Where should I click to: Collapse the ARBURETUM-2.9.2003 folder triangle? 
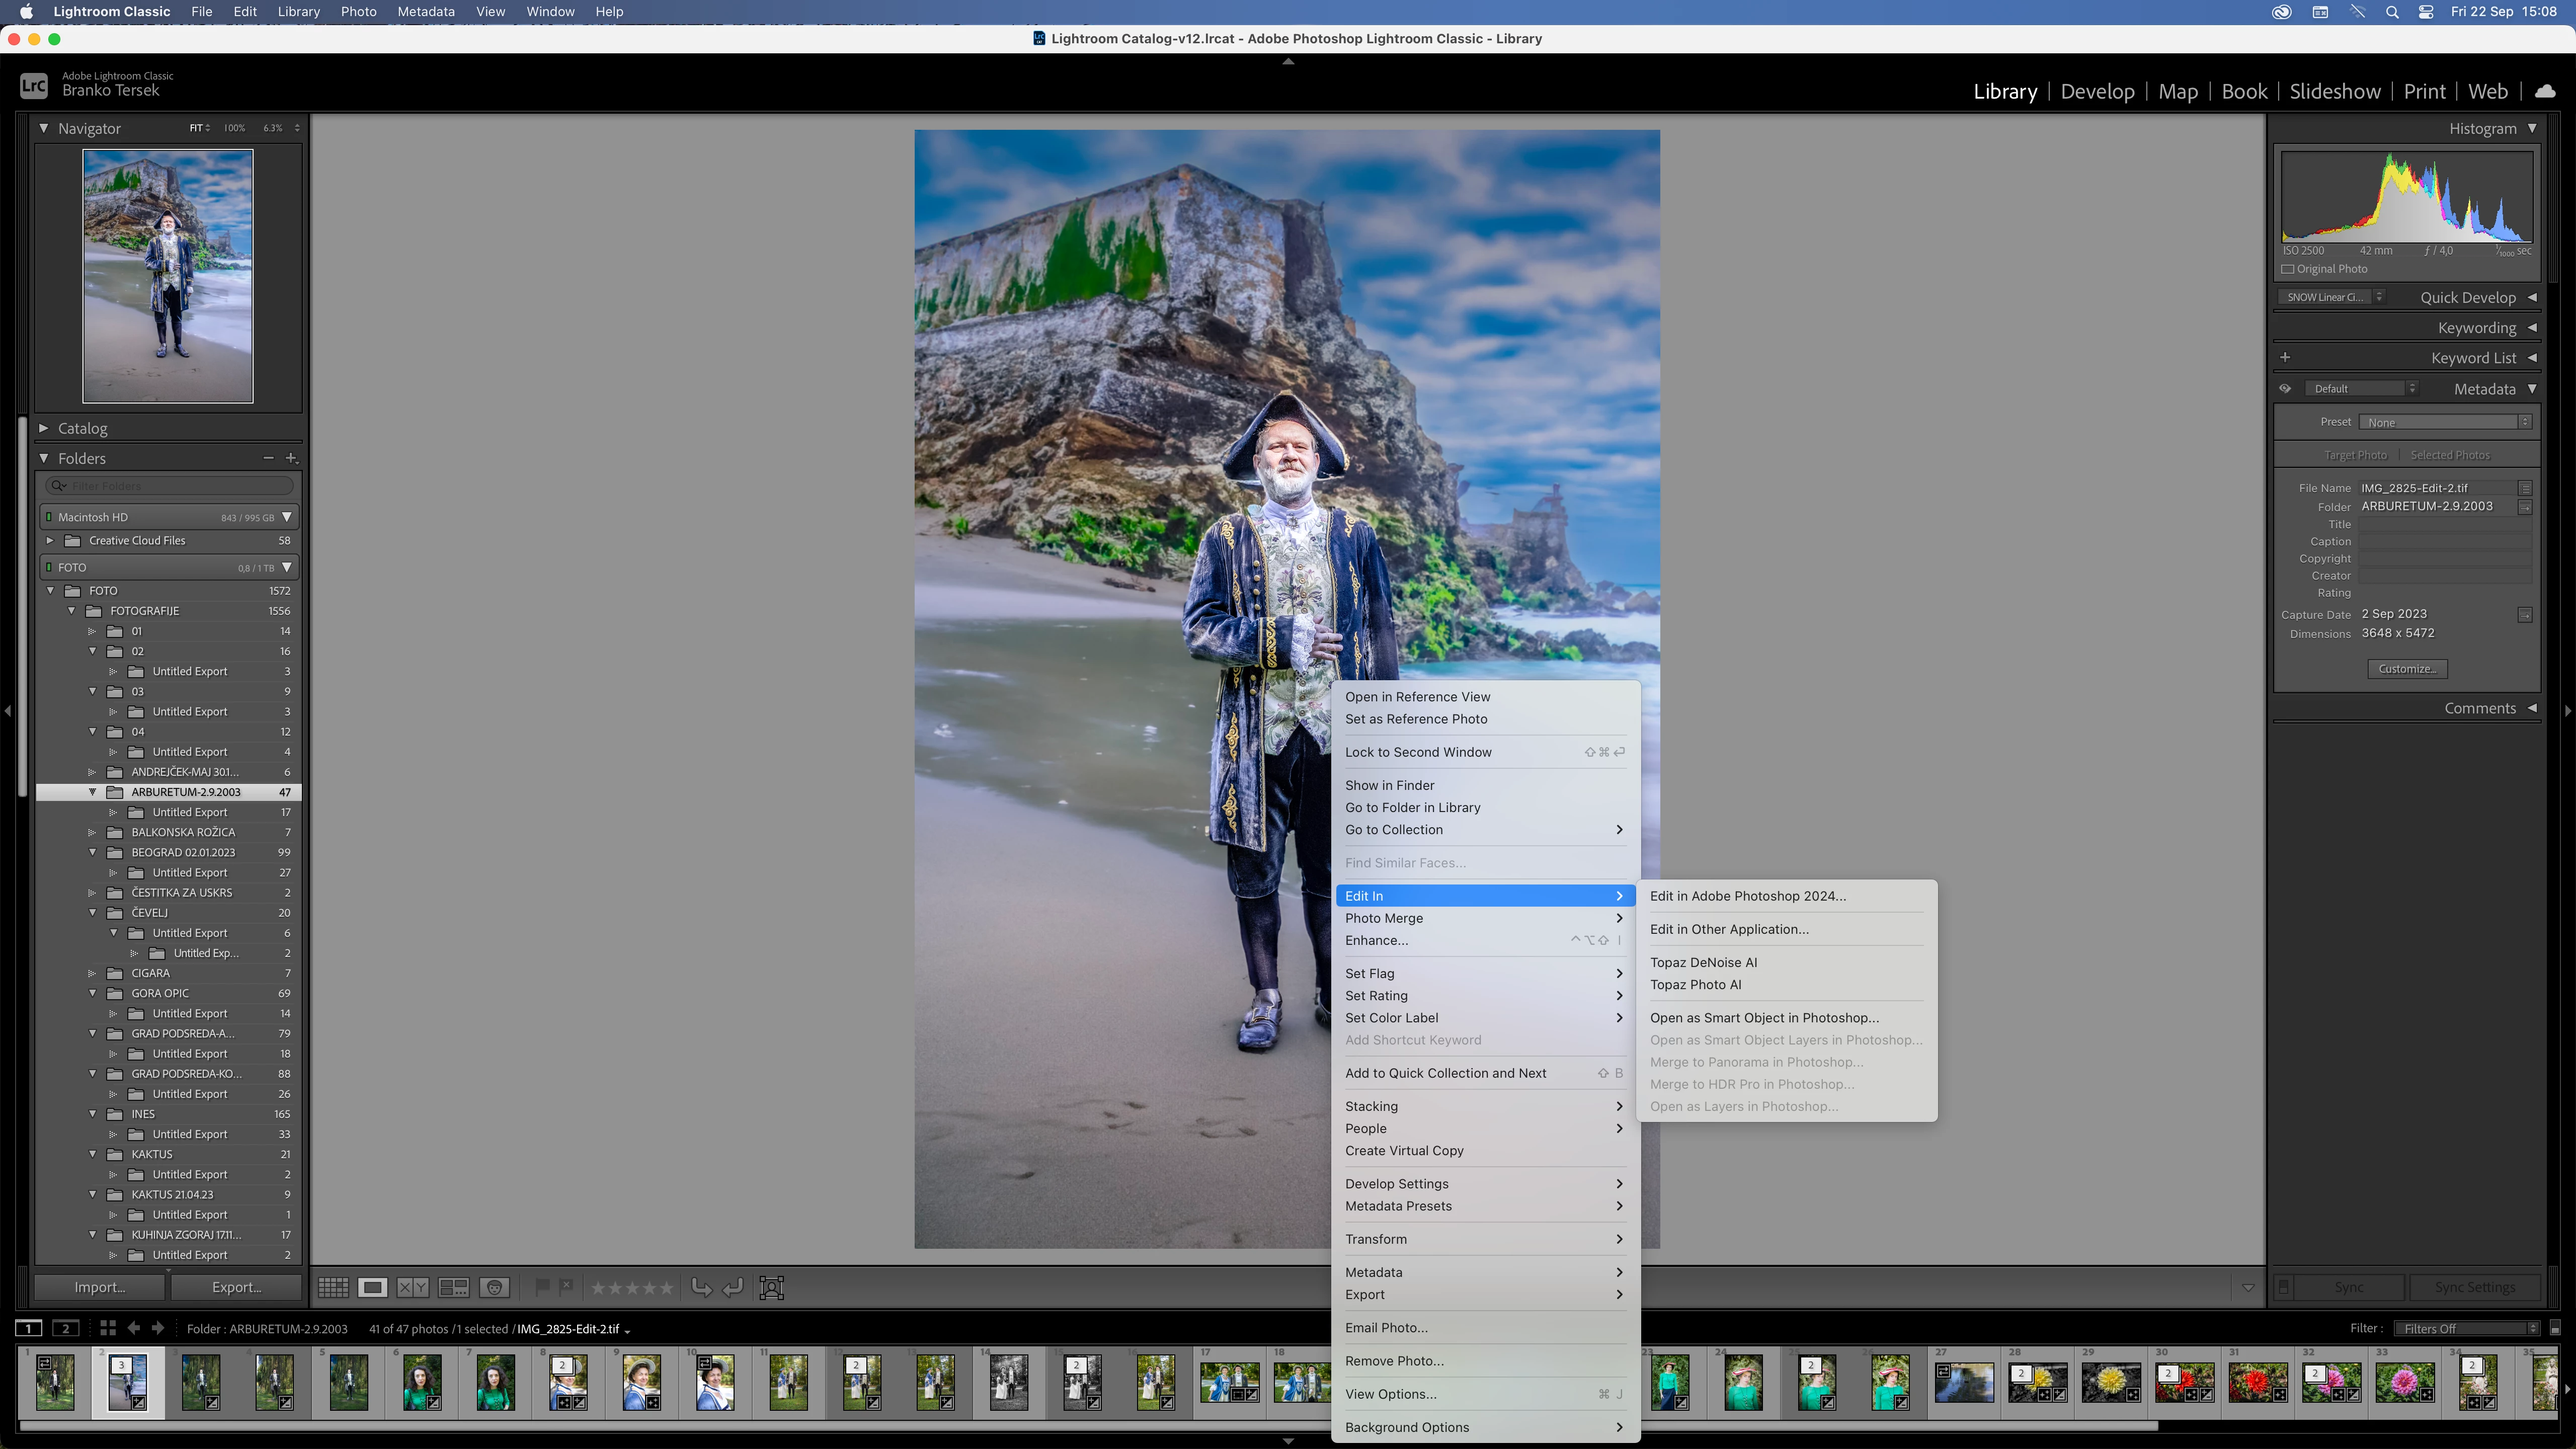pos(93,792)
